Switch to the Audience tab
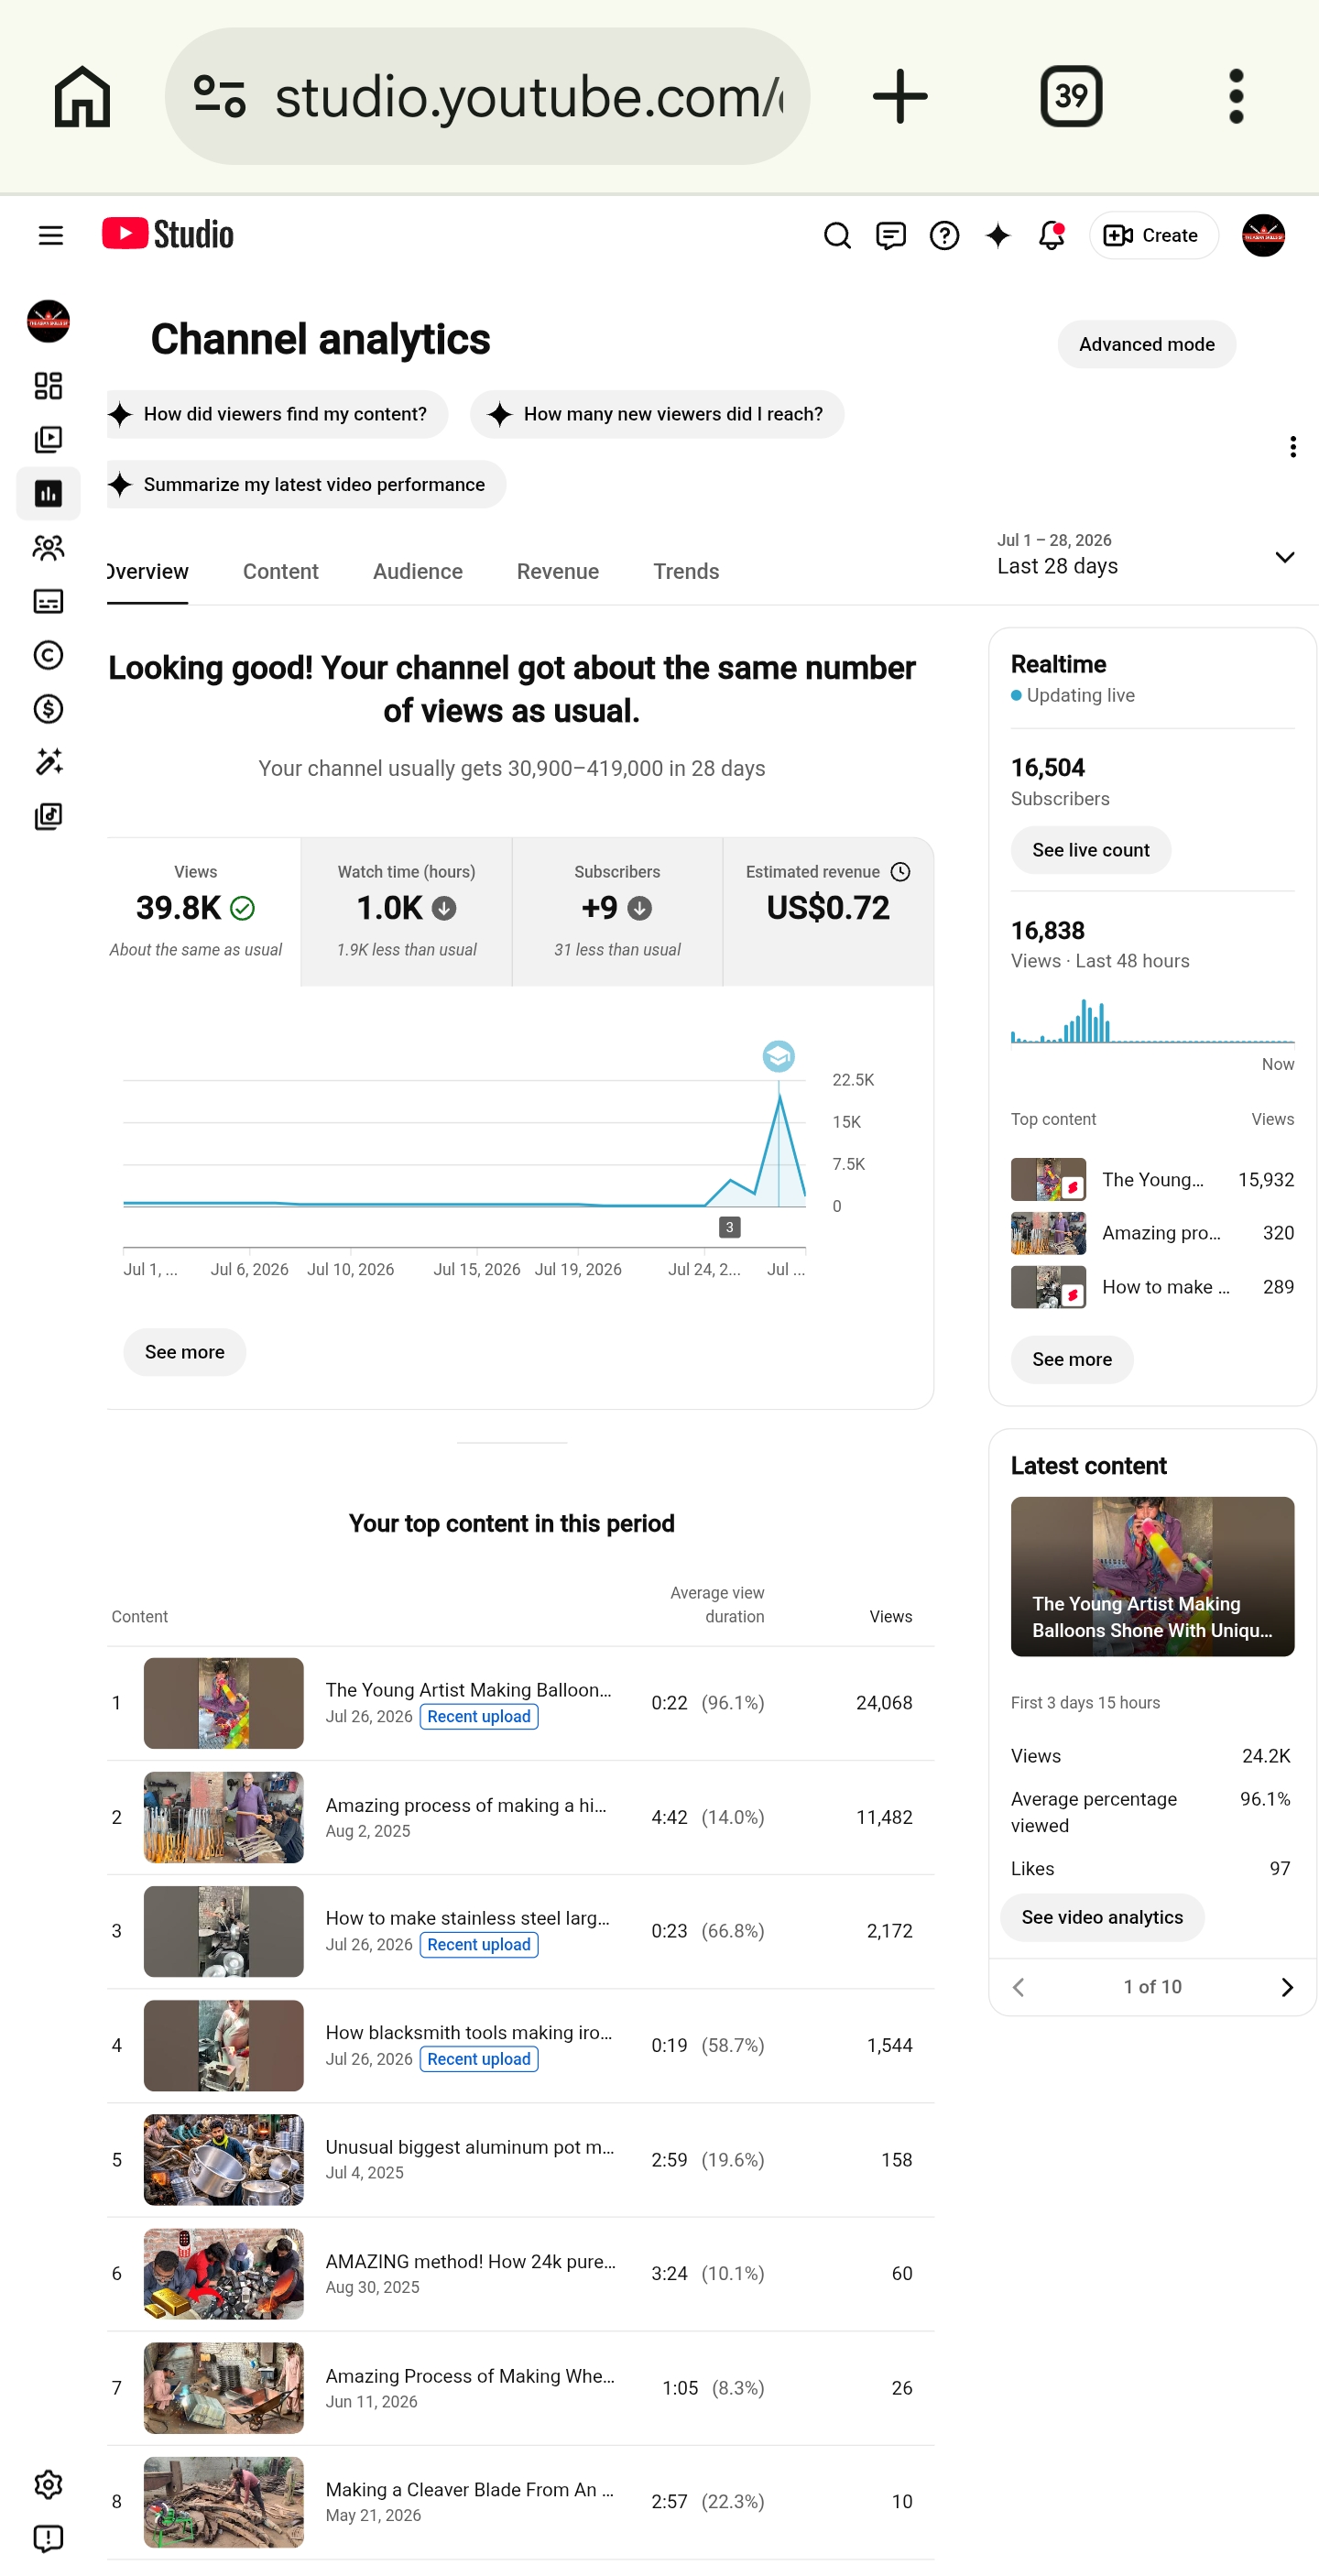This screenshot has height=2576, width=1319. click(418, 572)
